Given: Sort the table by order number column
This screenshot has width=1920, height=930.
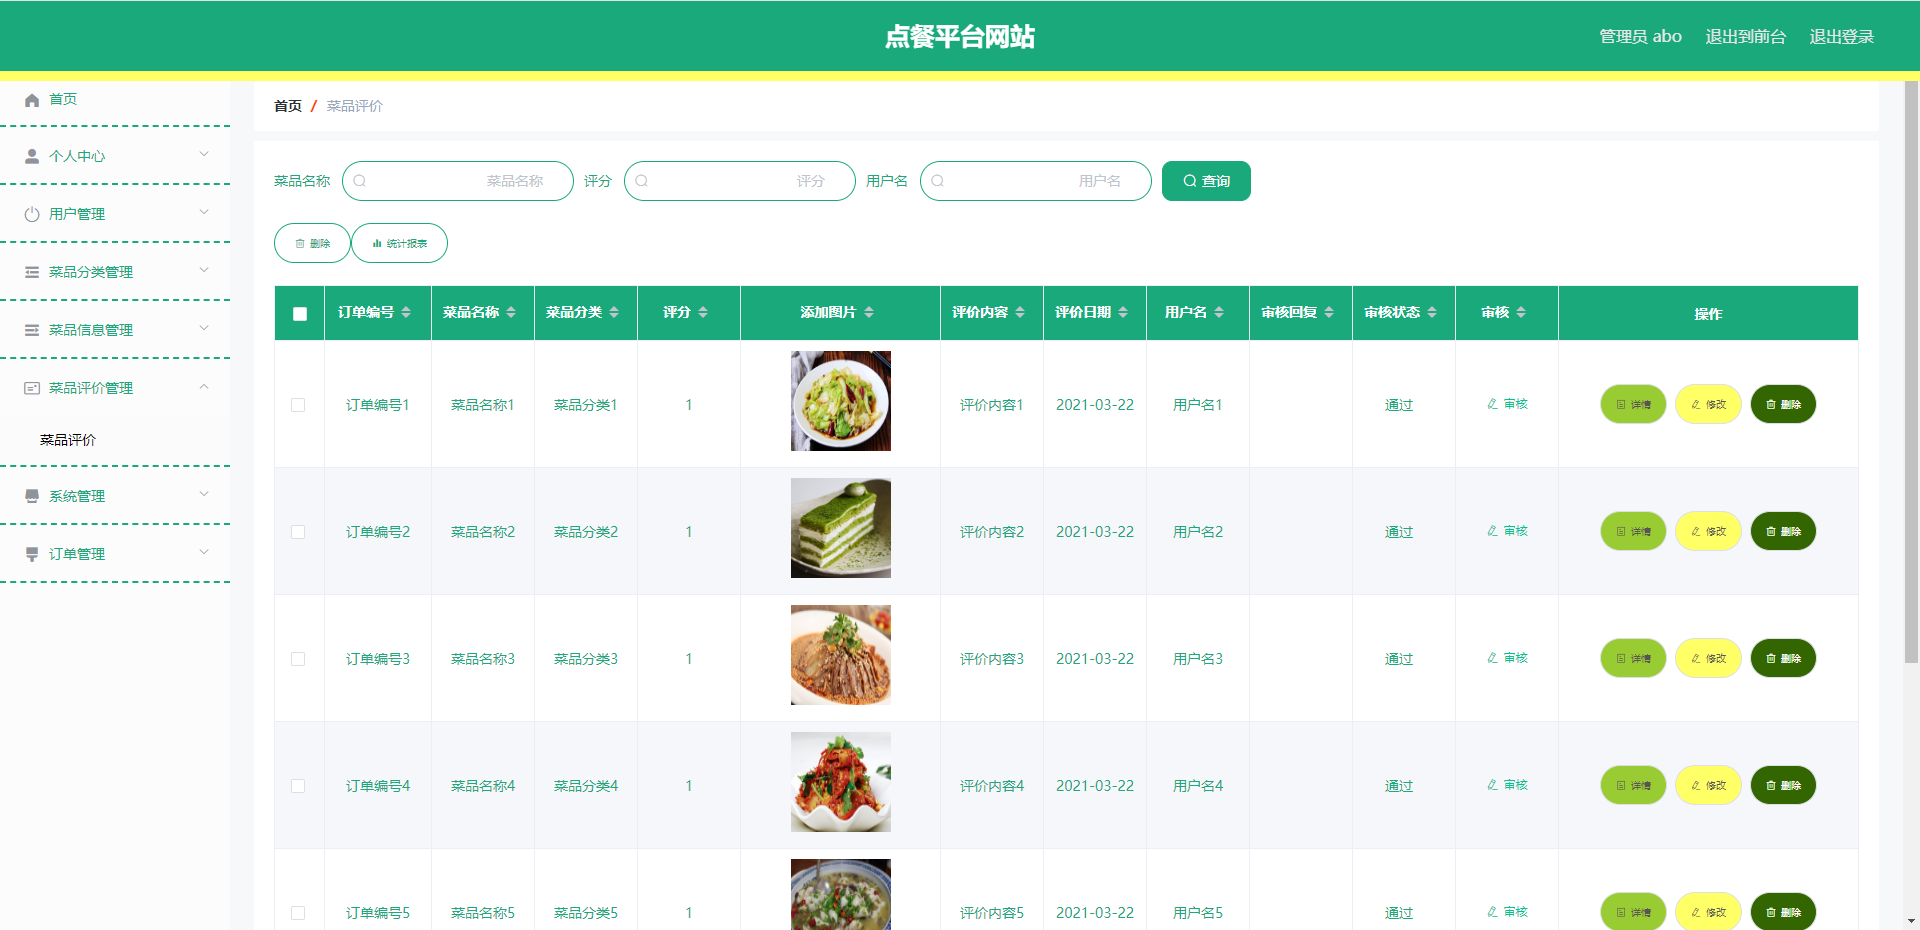Looking at the screenshot, I should click(x=406, y=313).
